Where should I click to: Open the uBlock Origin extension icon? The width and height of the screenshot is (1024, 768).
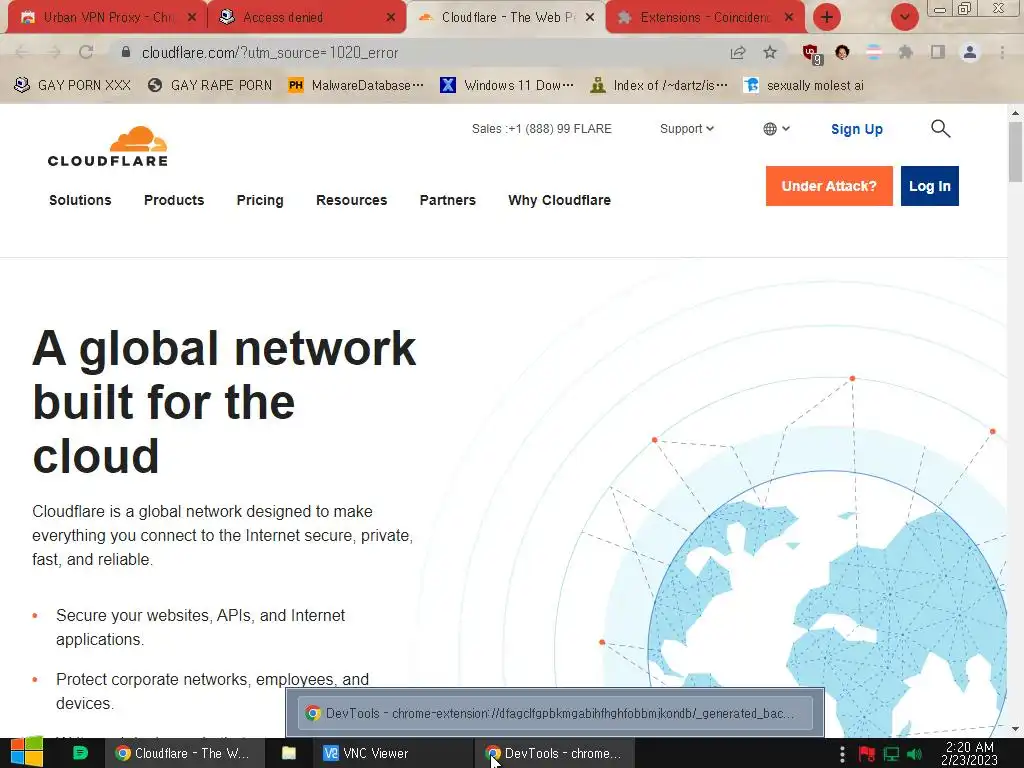point(811,54)
